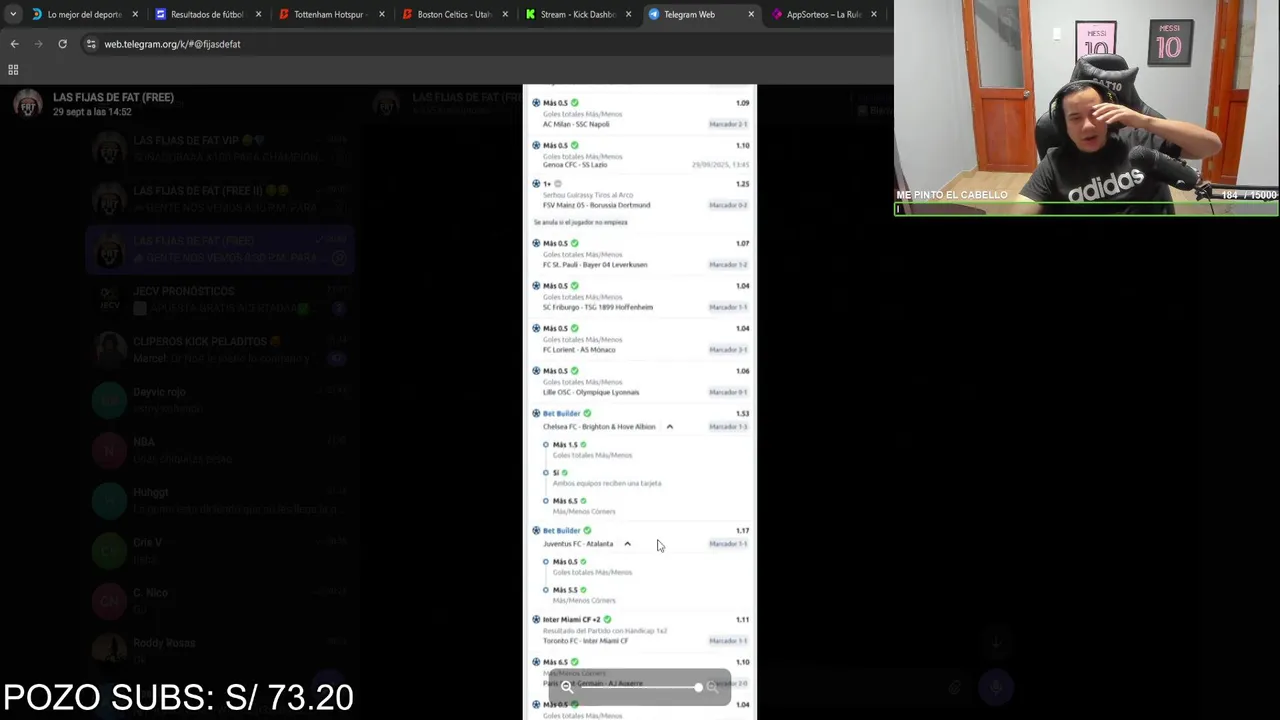1280x720 pixels.
Task: Open CLIPEROS KICK PELADITOS chat in list
Action: 218,350
